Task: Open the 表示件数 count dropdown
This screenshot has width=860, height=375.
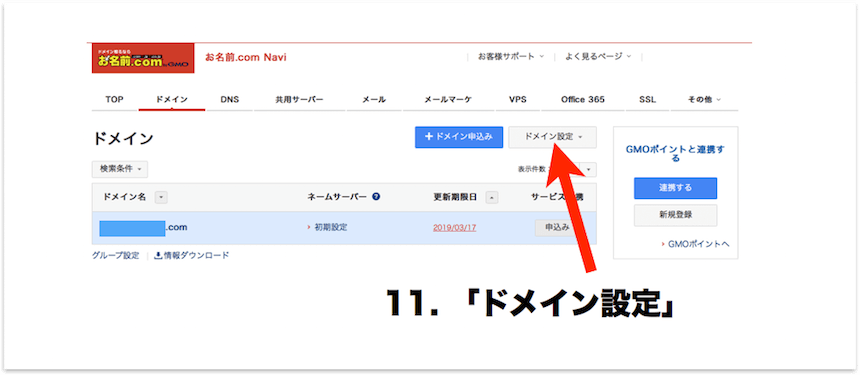Action: 588,170
